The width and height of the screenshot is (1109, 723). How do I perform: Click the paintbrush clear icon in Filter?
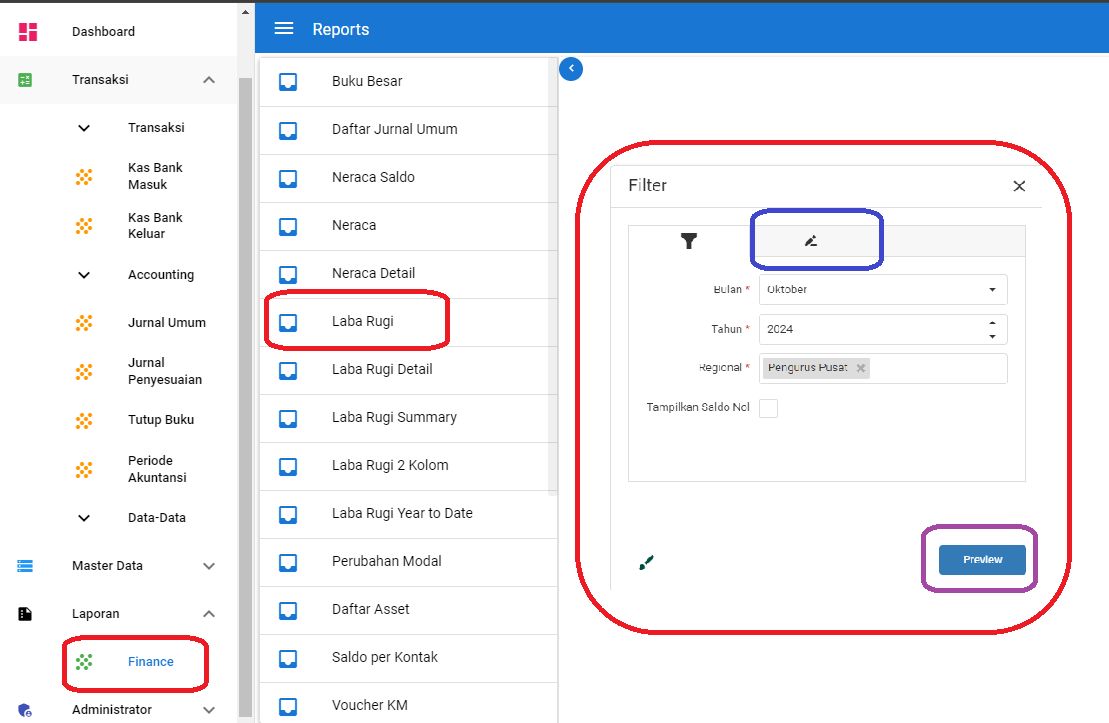pyautogui.click(x=646, y=563)
